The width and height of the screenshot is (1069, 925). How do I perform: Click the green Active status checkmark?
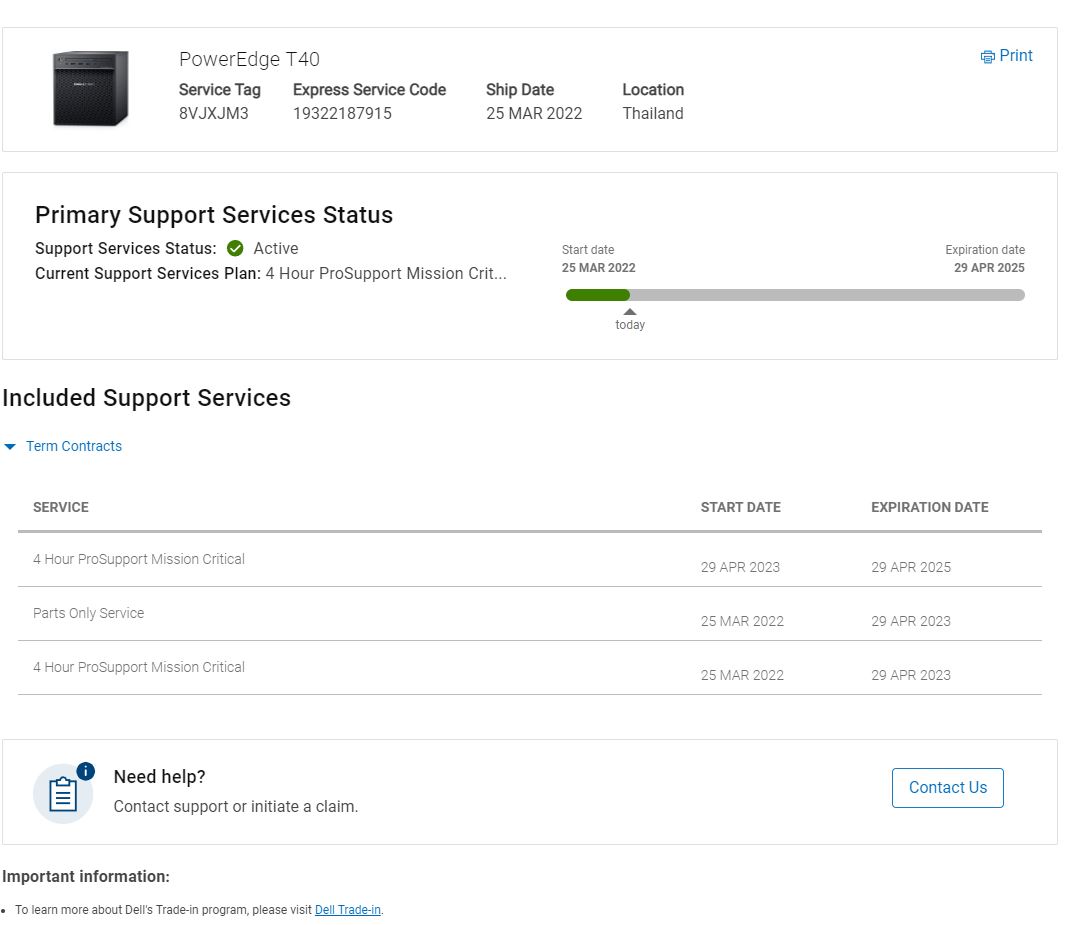234,248
